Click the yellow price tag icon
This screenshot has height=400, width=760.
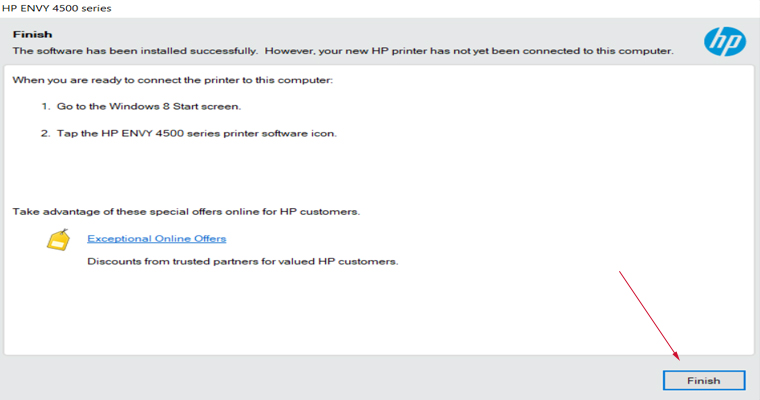59,240
